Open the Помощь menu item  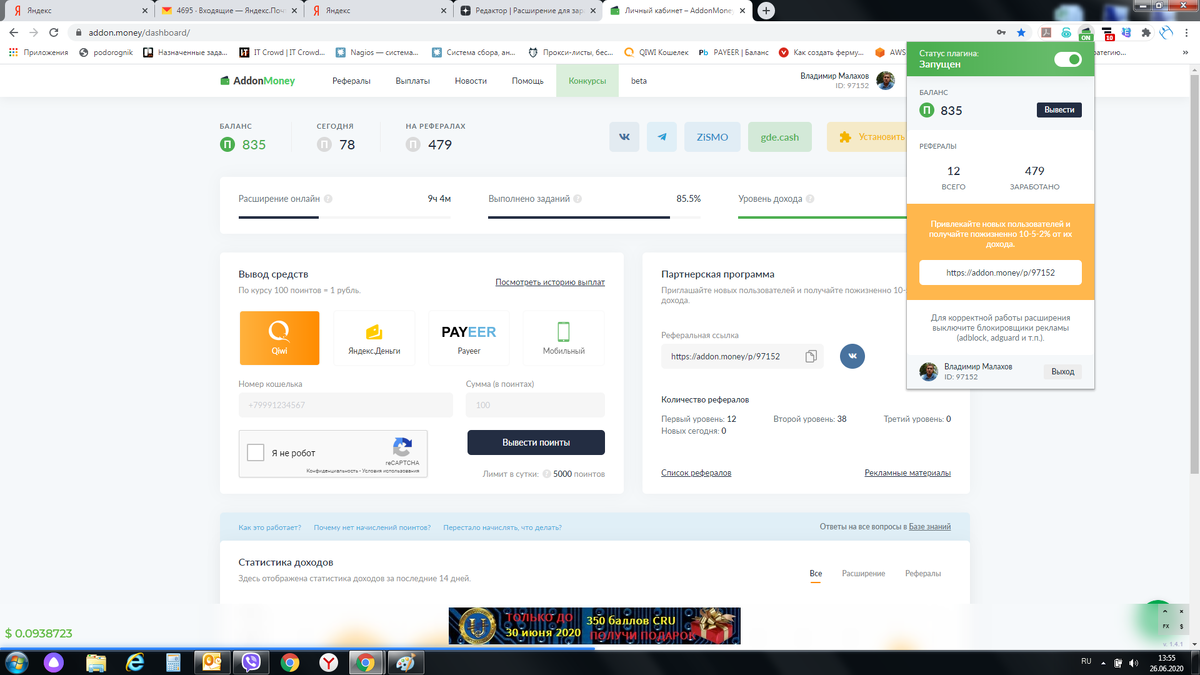[x=527, y=81]
